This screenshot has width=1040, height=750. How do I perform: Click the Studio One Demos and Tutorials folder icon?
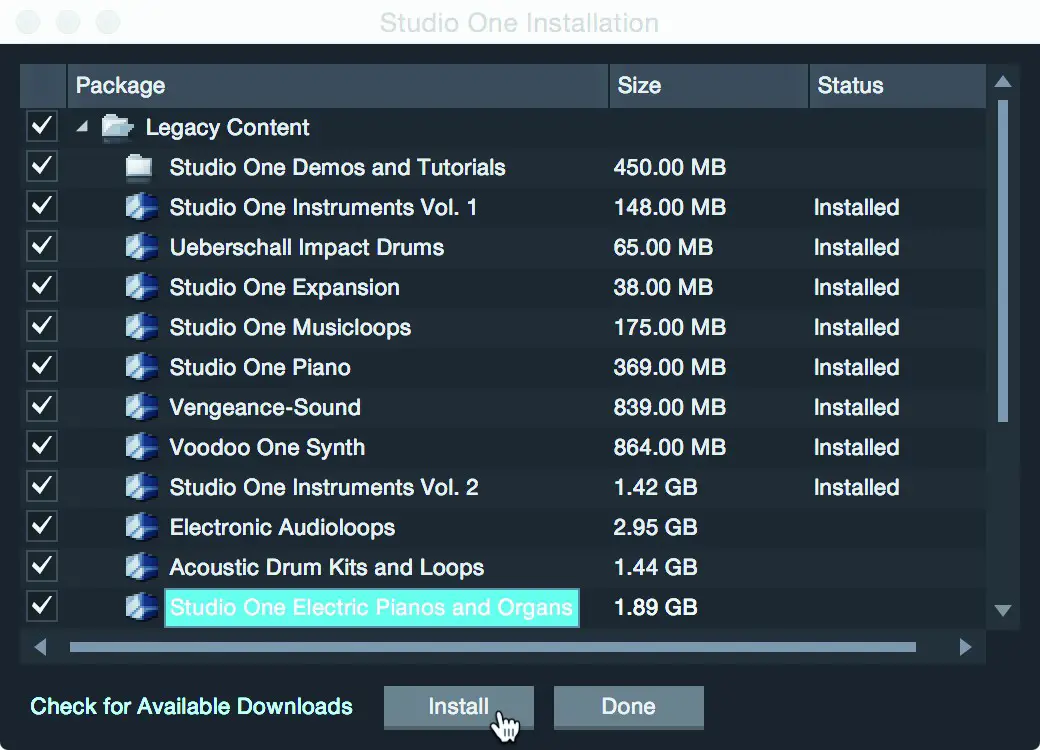point(139,167)
